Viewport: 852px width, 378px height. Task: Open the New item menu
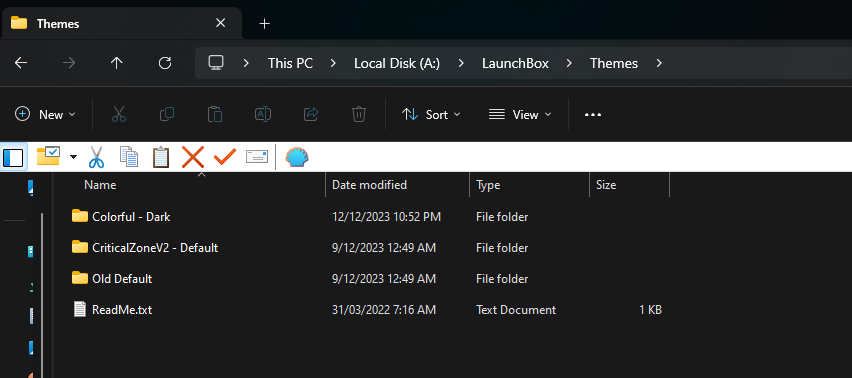tap(45, 115)
